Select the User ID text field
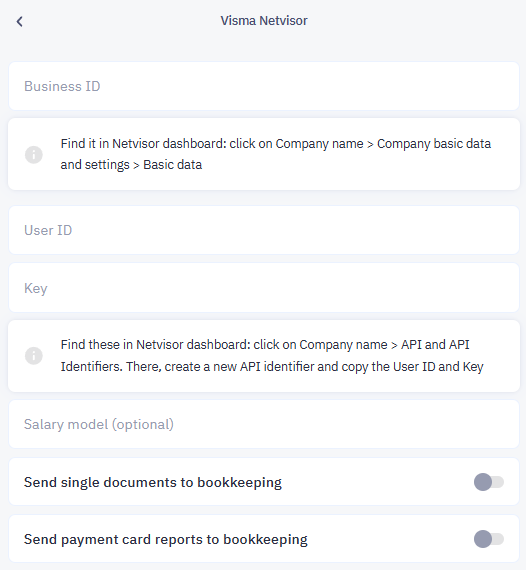Viewport: 526px width, 570px height. pyautogui.click(x=264, y=230)
